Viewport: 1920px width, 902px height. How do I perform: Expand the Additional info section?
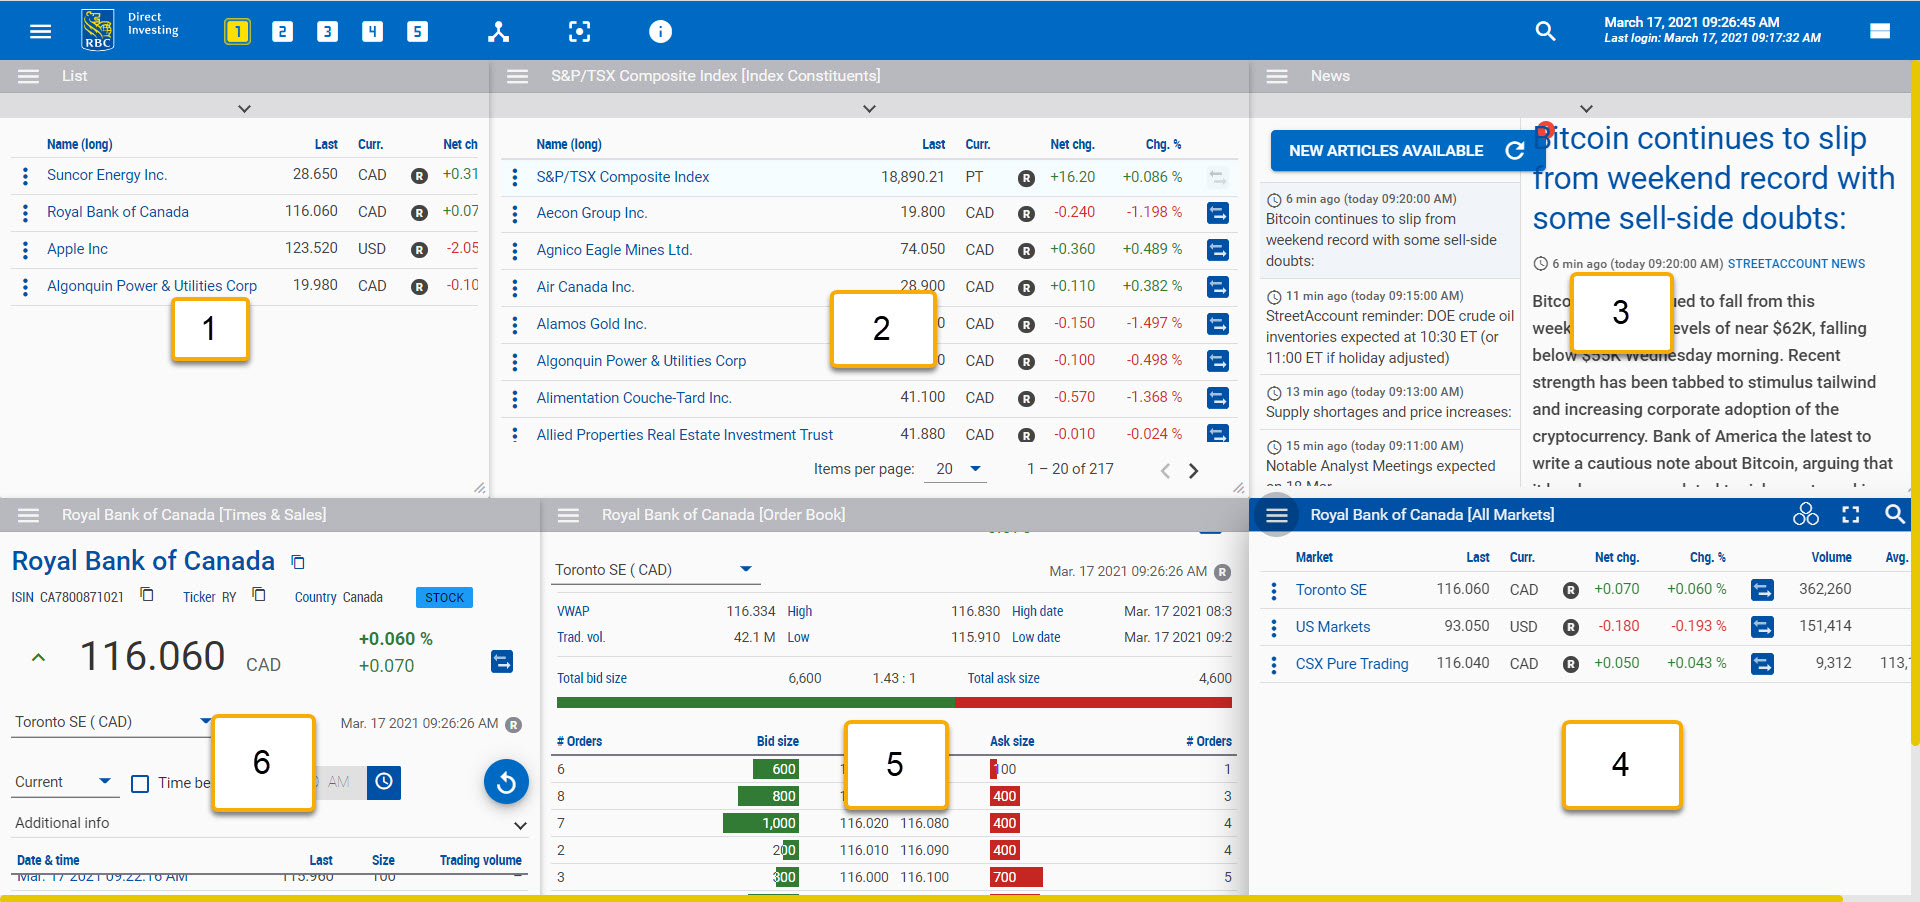click(x=520, y=826)
